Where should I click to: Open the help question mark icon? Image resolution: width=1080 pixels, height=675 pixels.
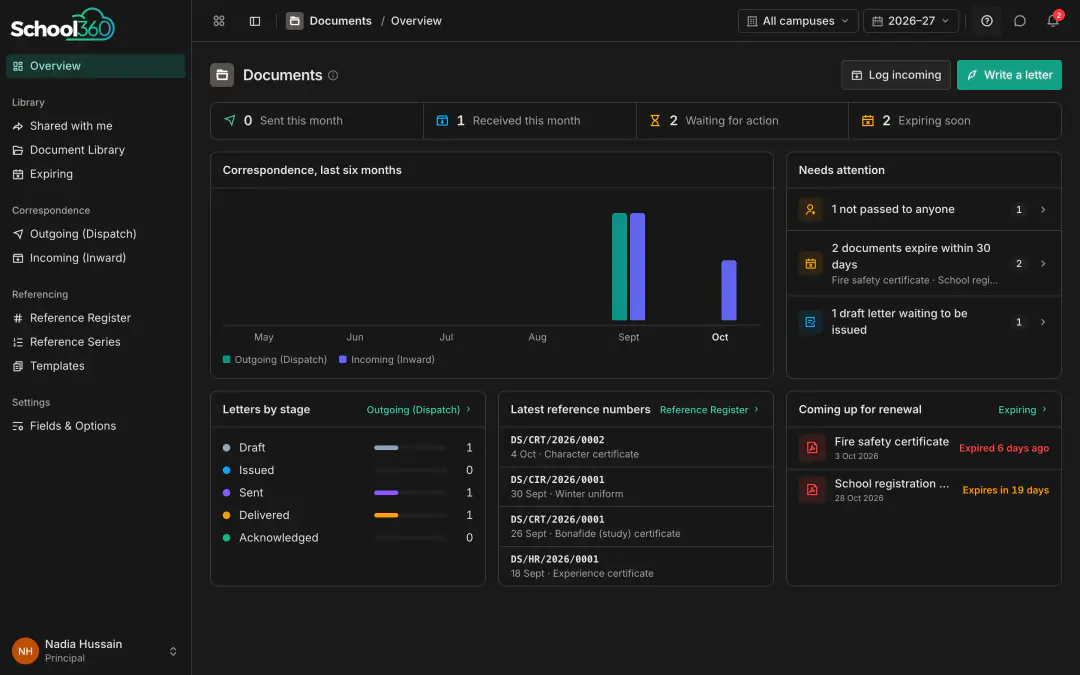987,21
